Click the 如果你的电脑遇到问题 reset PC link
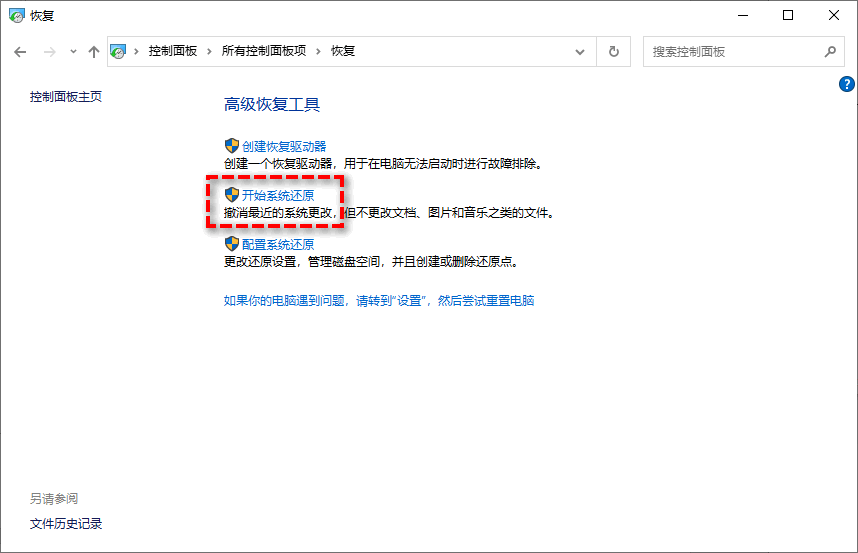Image resolution: width=858 pixels, height=553 pixels. click(x=379, y=300)
